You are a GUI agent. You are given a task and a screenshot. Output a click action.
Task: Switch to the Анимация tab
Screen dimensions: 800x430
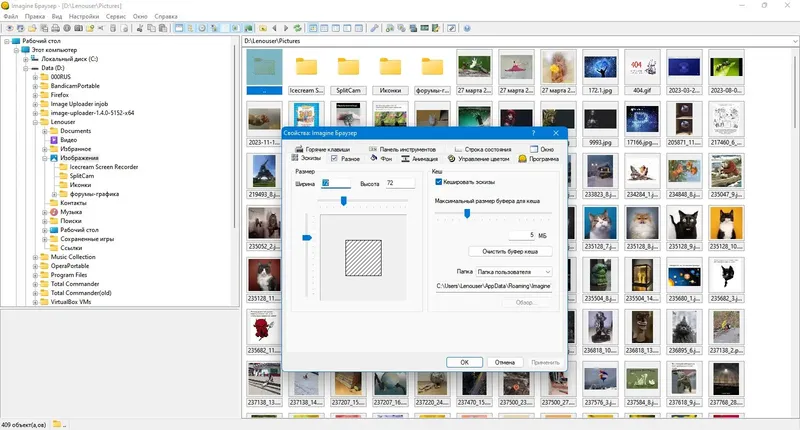point(419,159)
